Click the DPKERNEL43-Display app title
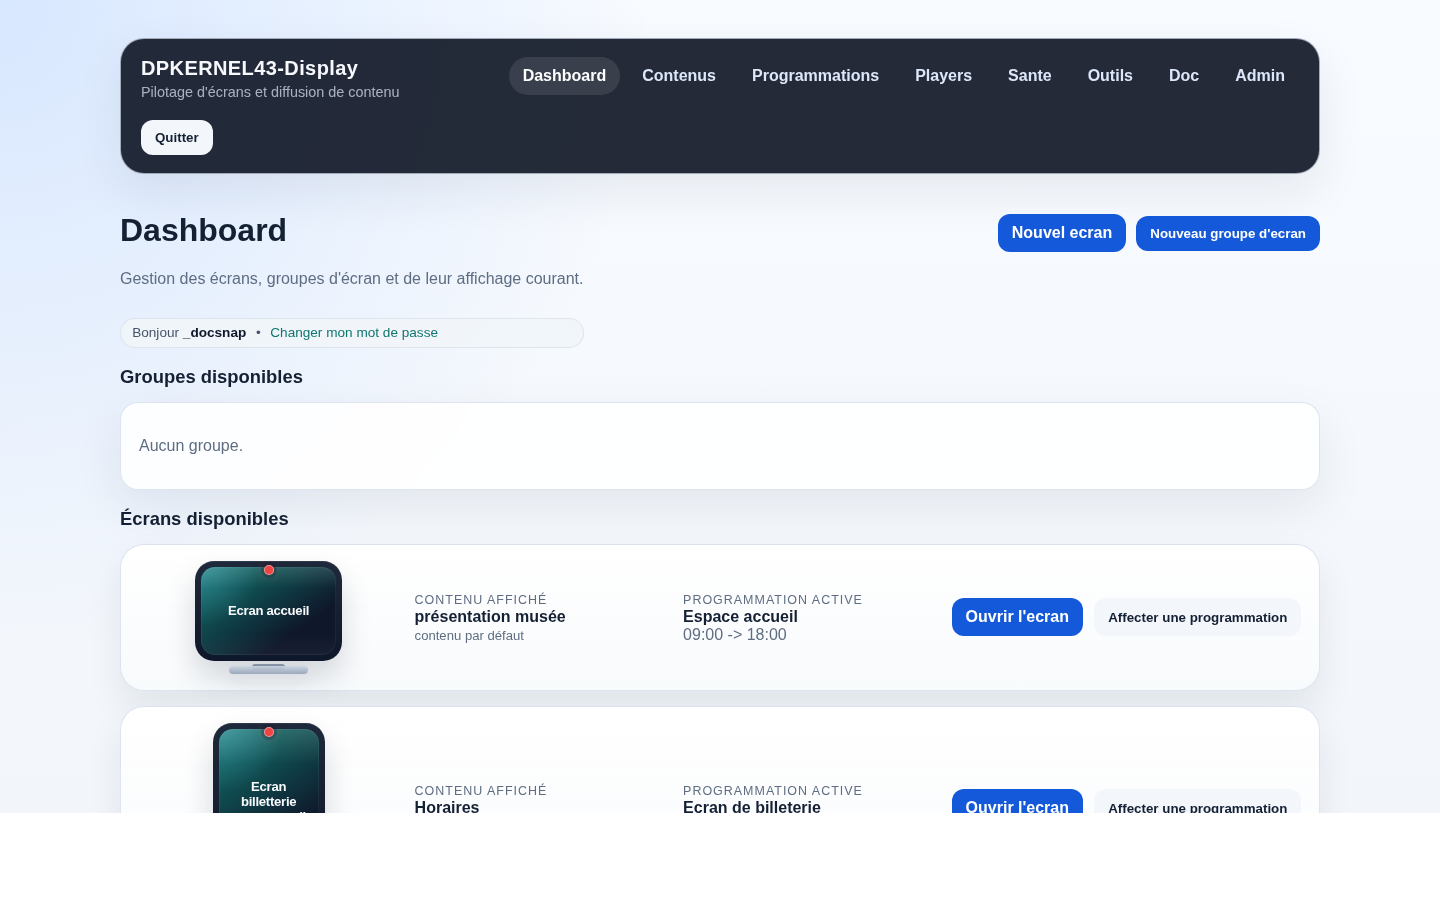The image size is (1440, 900). [249, 68]
